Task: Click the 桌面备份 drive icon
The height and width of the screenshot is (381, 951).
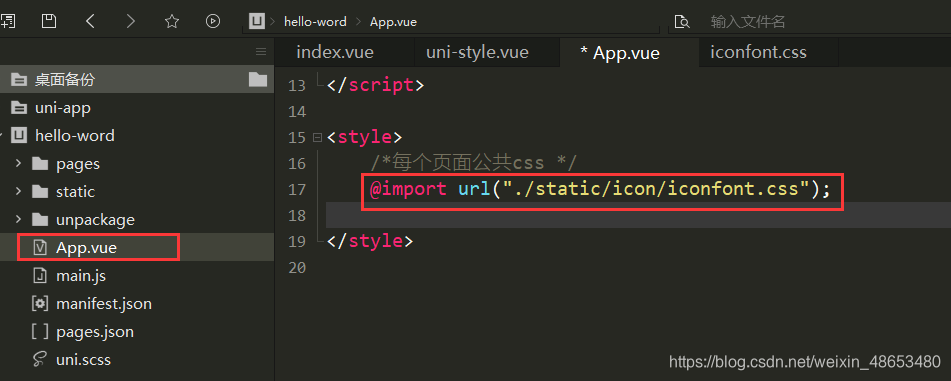Action: (19, 79)
